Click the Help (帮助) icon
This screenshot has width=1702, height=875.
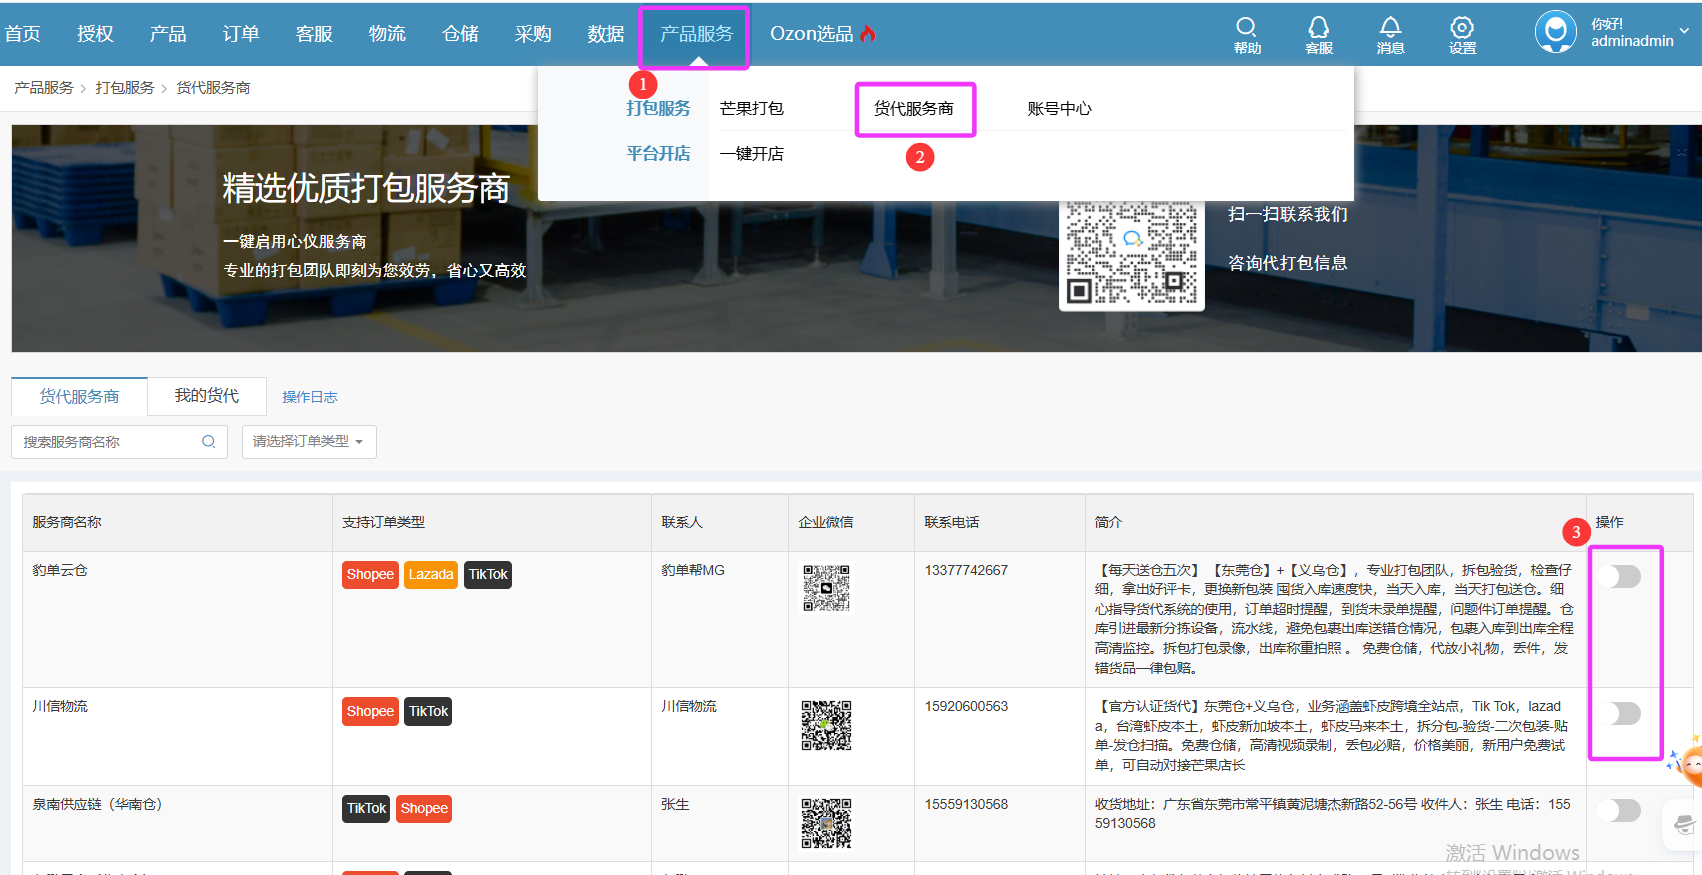click(1246, 28)
